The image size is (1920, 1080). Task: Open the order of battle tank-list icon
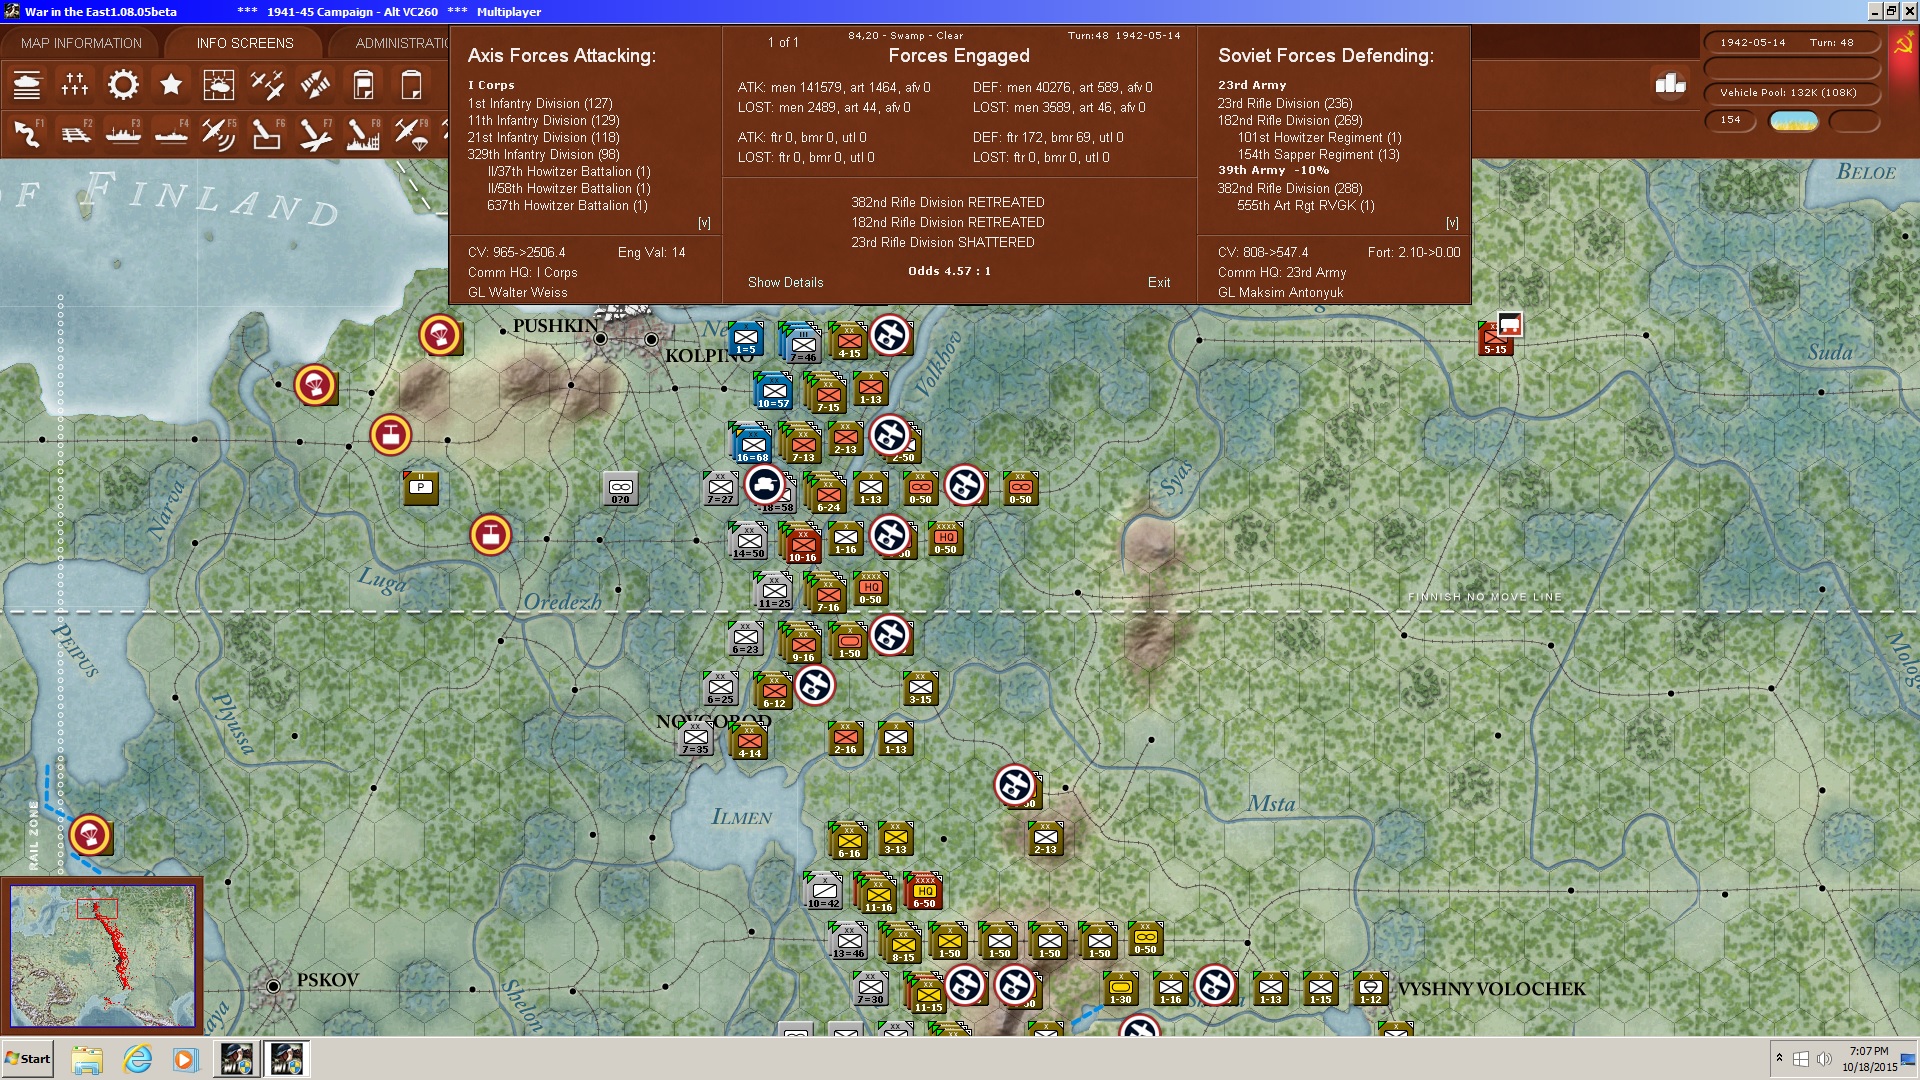coord(27,85)
